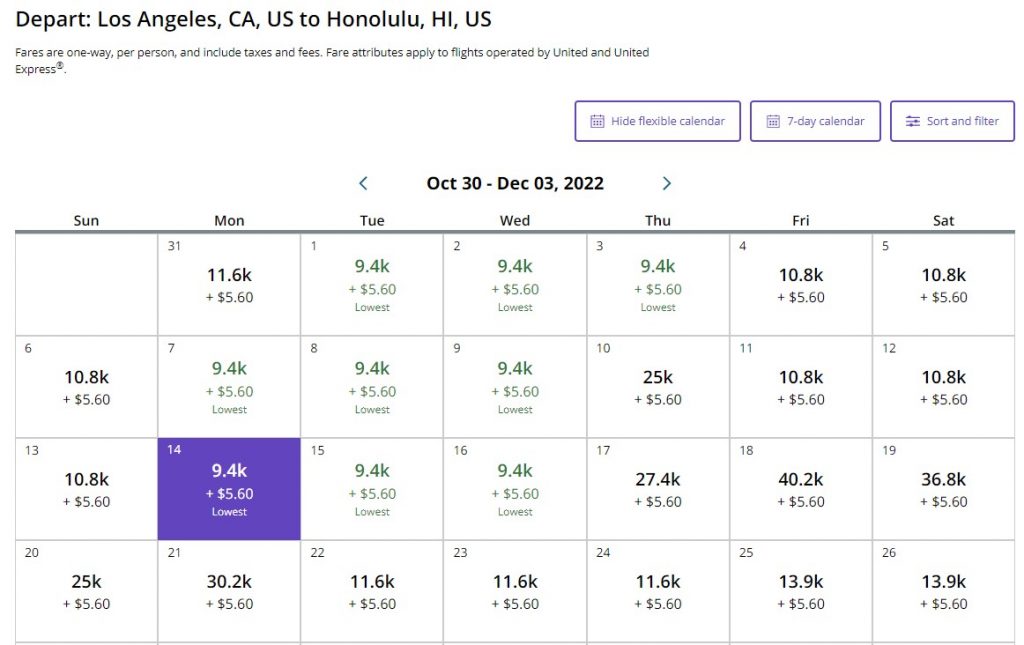Select Monday Oct 31 fare 11.6k

(229, 284)
